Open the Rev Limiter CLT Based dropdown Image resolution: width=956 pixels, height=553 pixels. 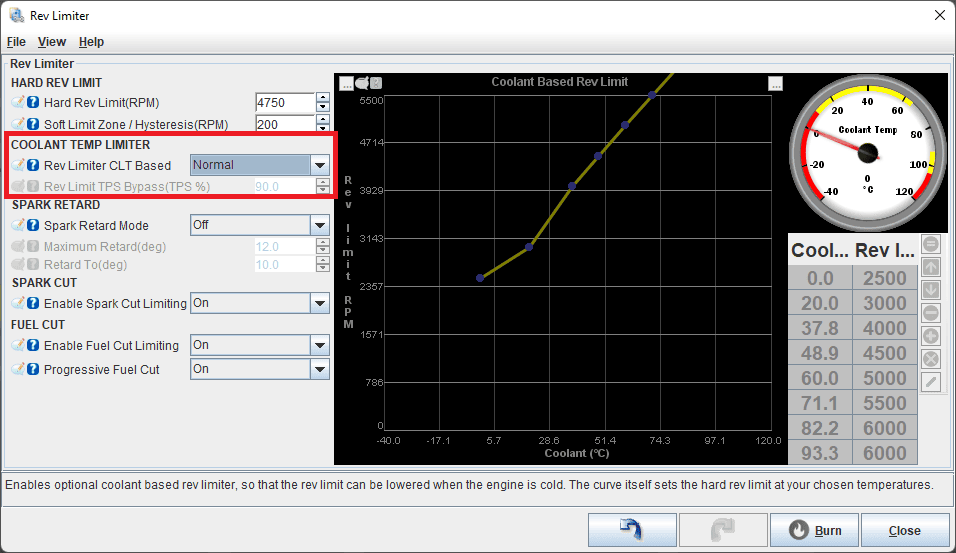click(260, 165)
